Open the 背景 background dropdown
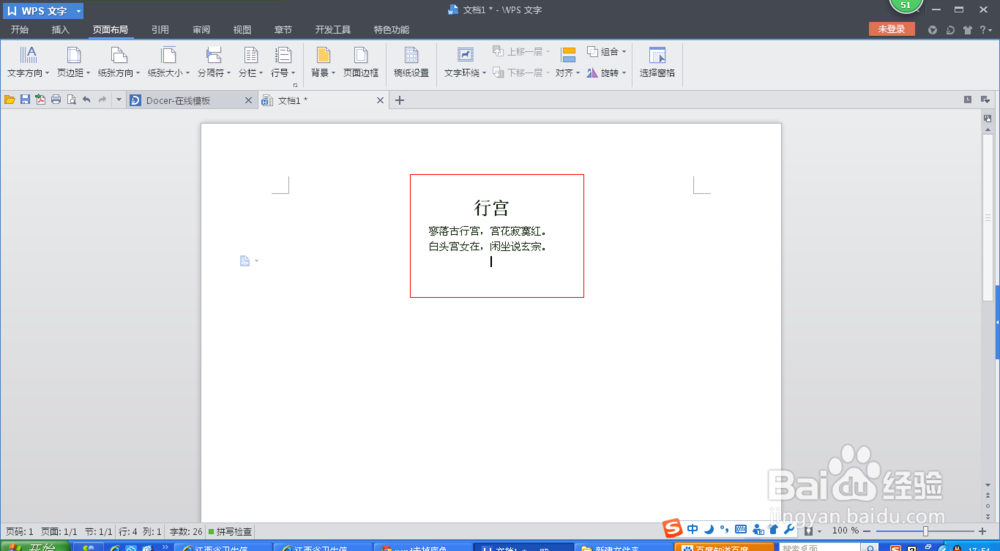This screenshot has height=551, width=1000. 323,62
